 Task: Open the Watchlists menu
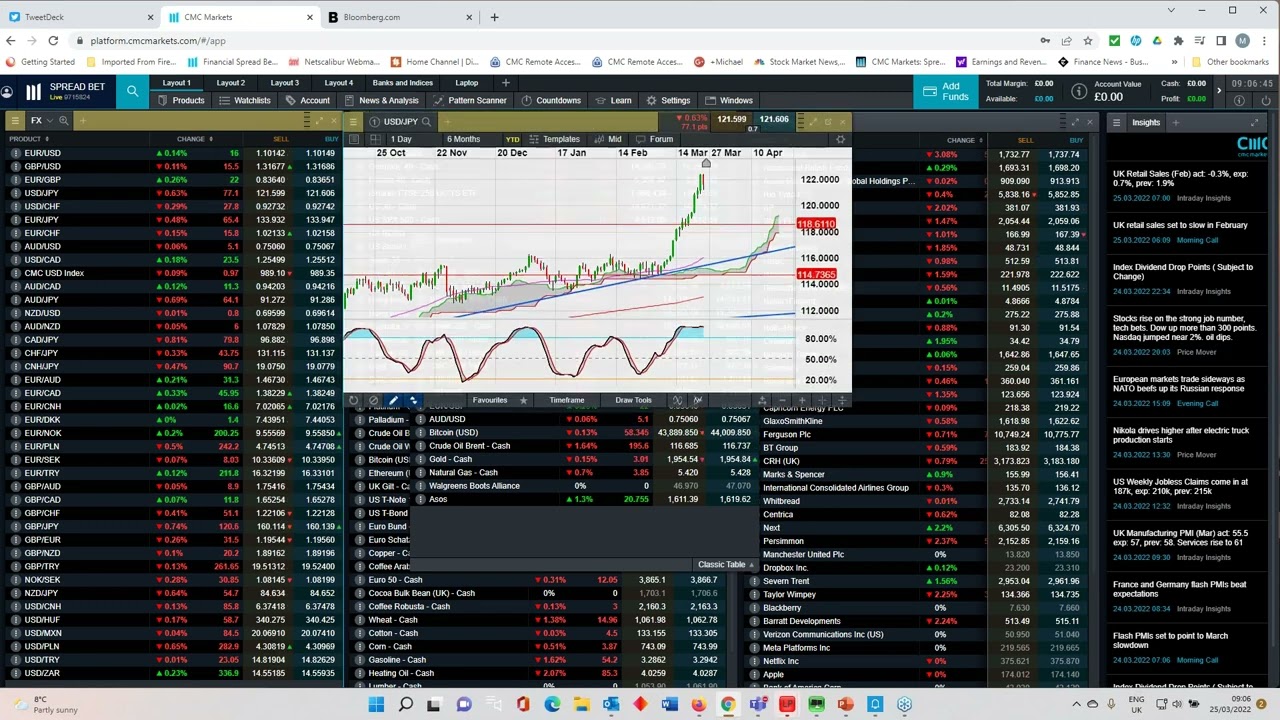click(x=244, y=100)
